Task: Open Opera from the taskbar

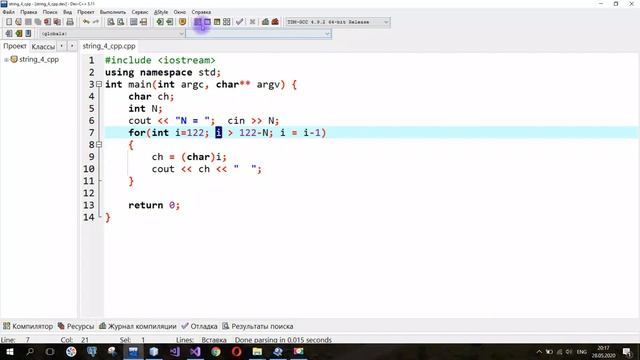Action: tap(237, 351)
